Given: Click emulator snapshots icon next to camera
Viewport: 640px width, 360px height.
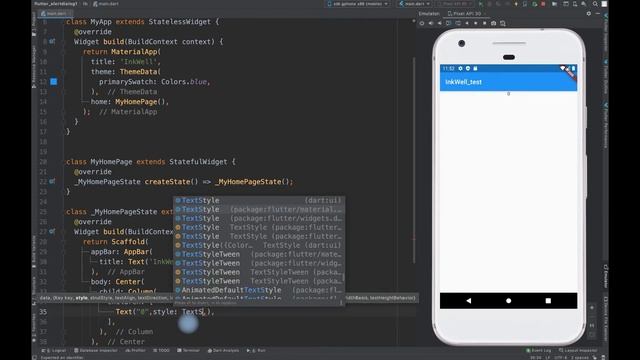Looking at the screenshot, I should click(503, 23).
